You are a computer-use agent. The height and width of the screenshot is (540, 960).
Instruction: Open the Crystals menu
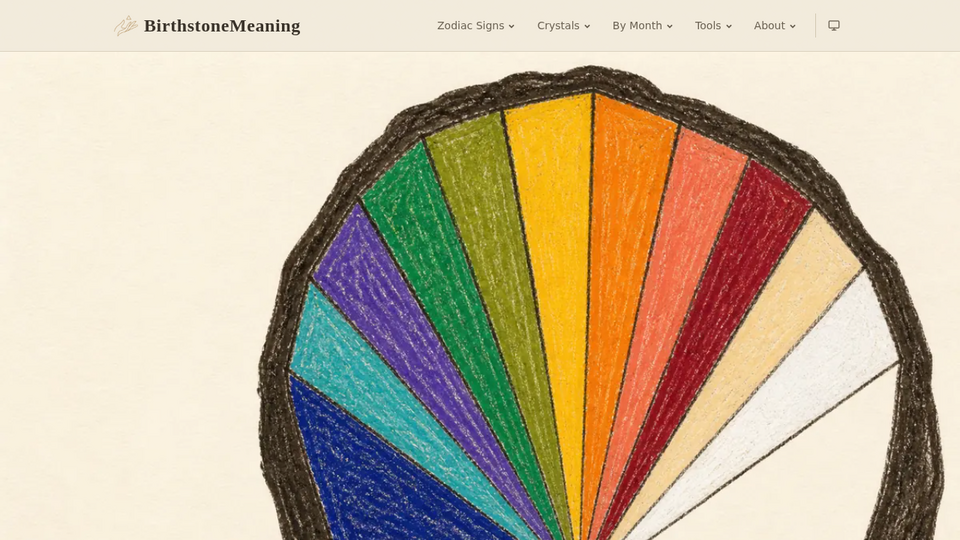(563, 26)
